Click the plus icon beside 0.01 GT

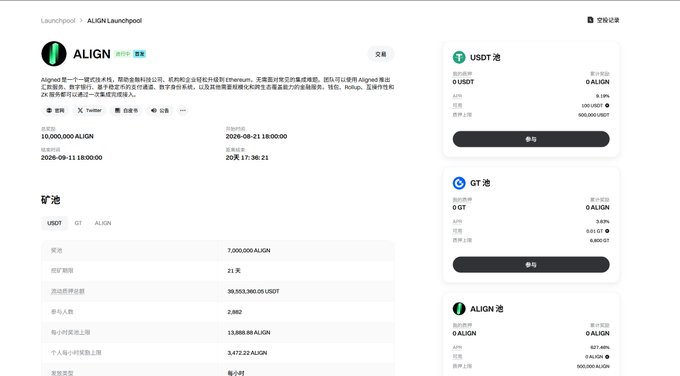[x=607, y=231]
